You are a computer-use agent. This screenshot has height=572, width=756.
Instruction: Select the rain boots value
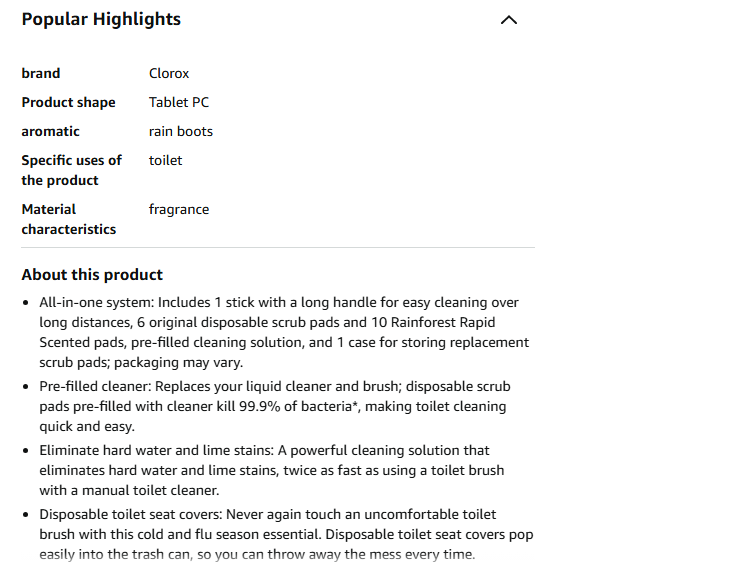(x=181, y=131)
